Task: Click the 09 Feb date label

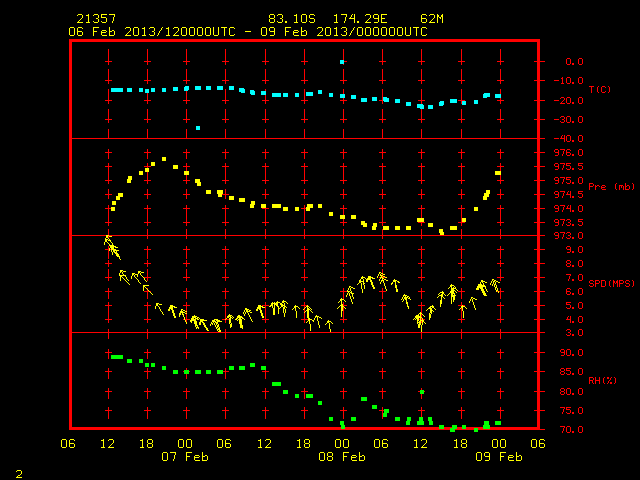Action: click(x=499, y=457)
